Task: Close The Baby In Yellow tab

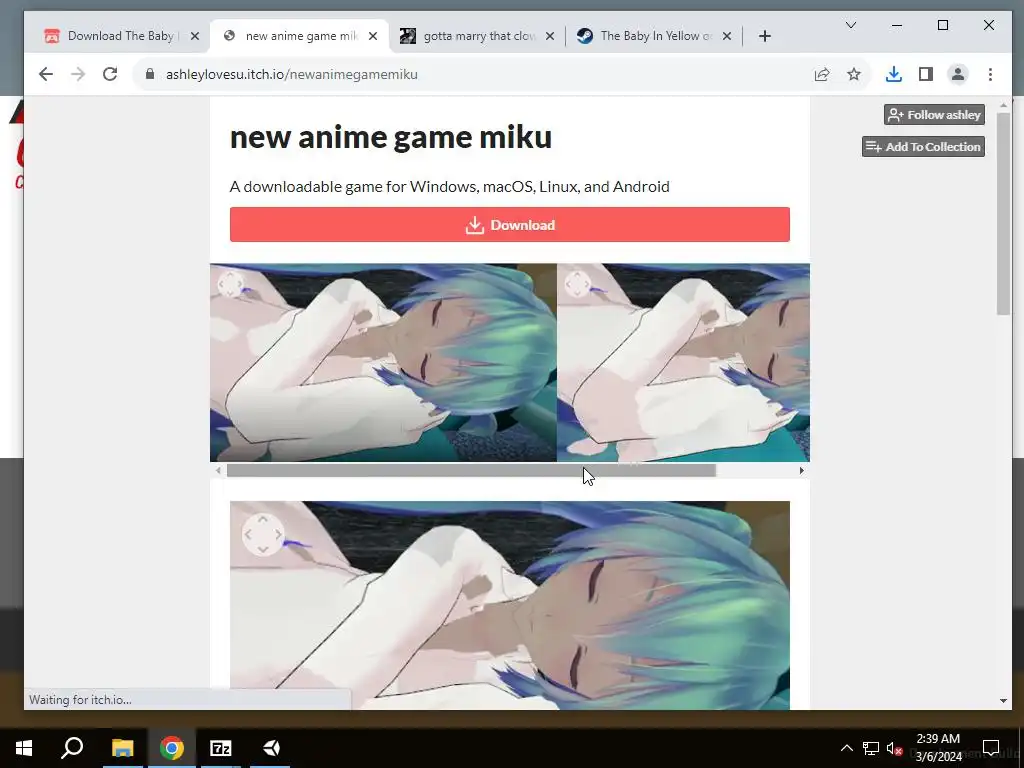Action: [x=727, y=36]
